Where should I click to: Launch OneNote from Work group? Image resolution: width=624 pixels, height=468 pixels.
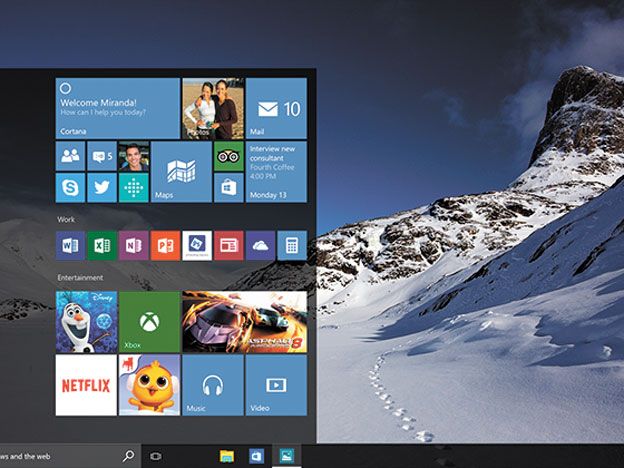coord(134,246)
